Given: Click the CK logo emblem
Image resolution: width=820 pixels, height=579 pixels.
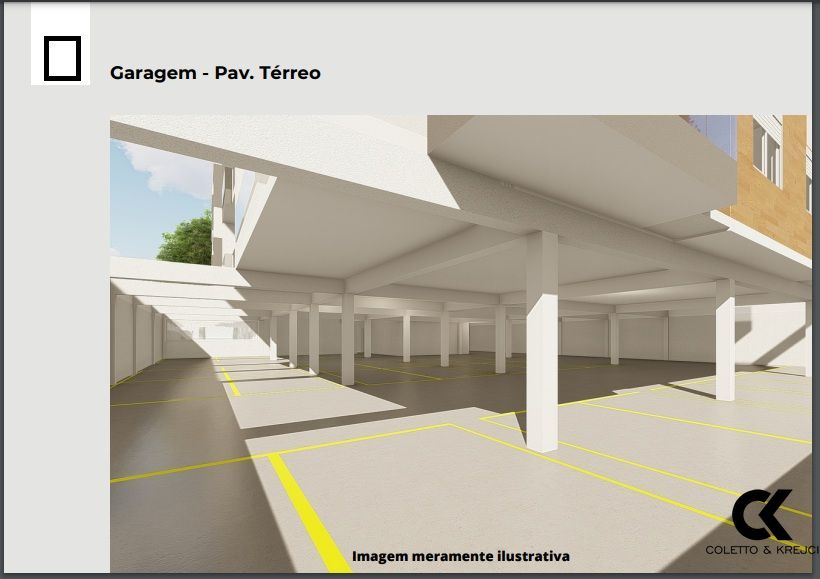Looking at the screenshot, I should coord(763,515).
